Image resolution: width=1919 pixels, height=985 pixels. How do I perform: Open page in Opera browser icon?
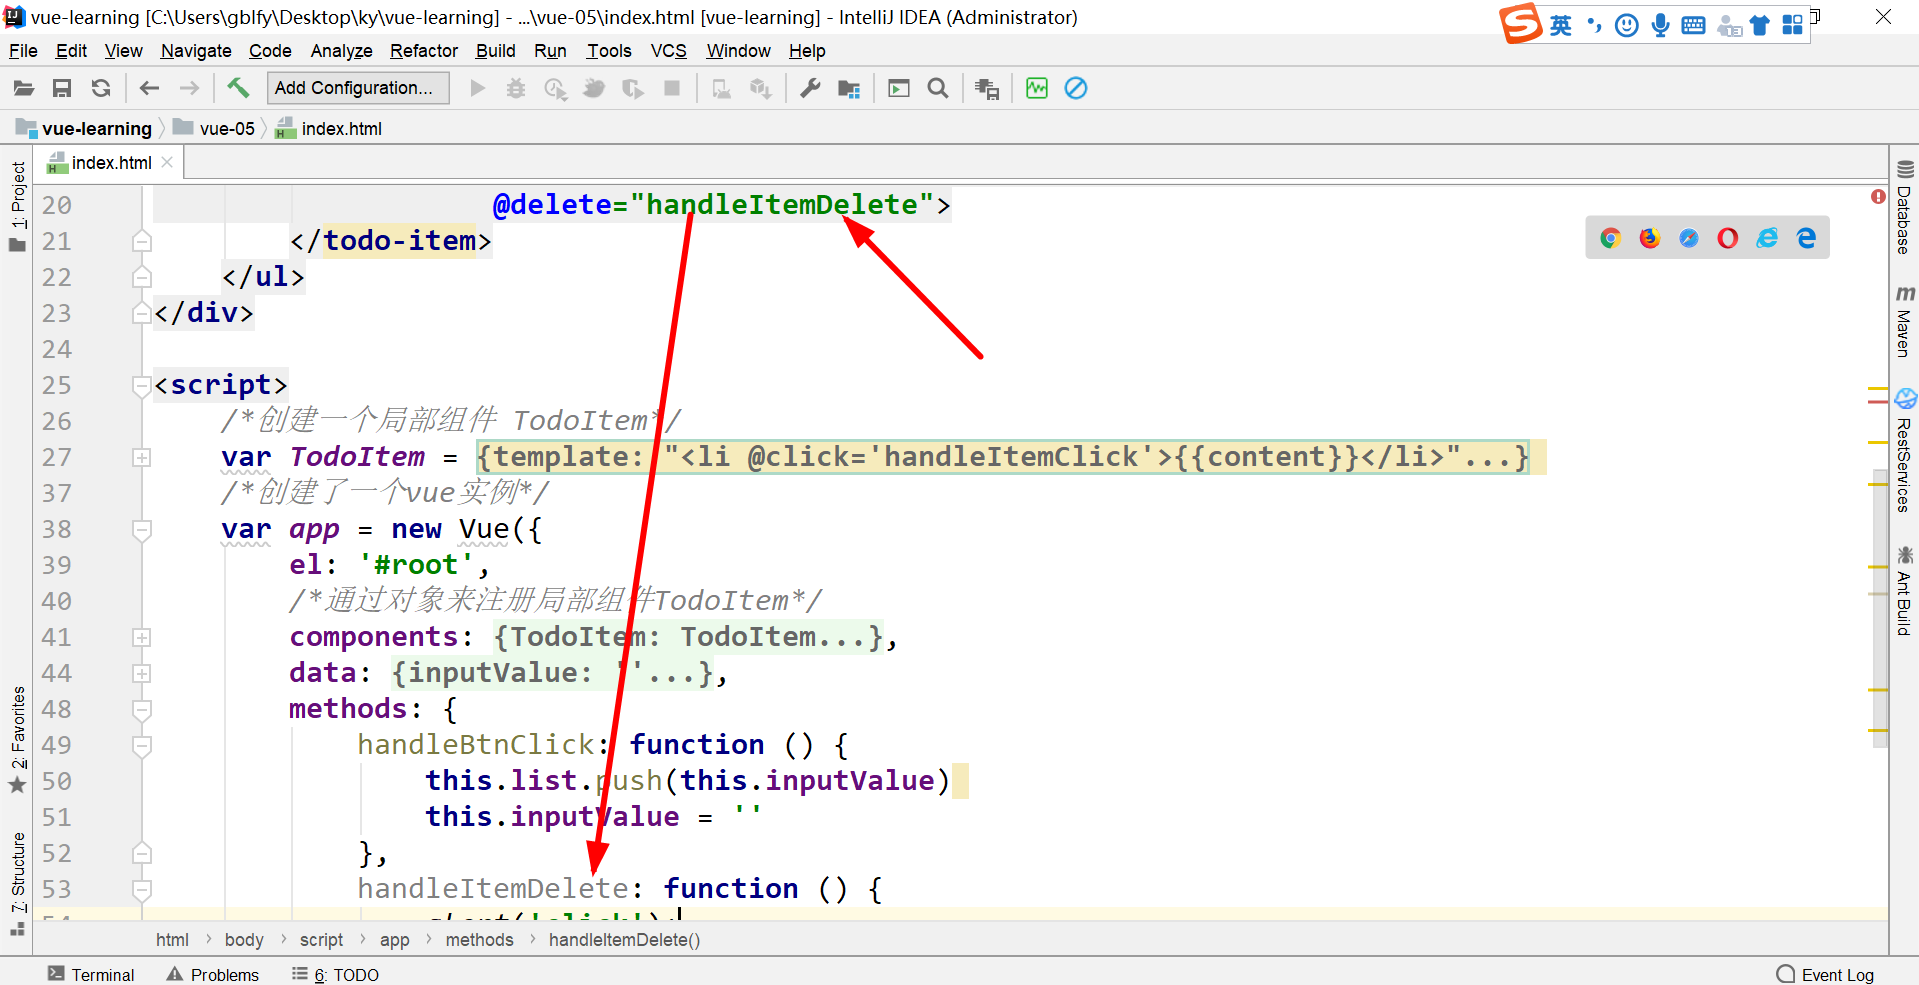click(1728, 238)
